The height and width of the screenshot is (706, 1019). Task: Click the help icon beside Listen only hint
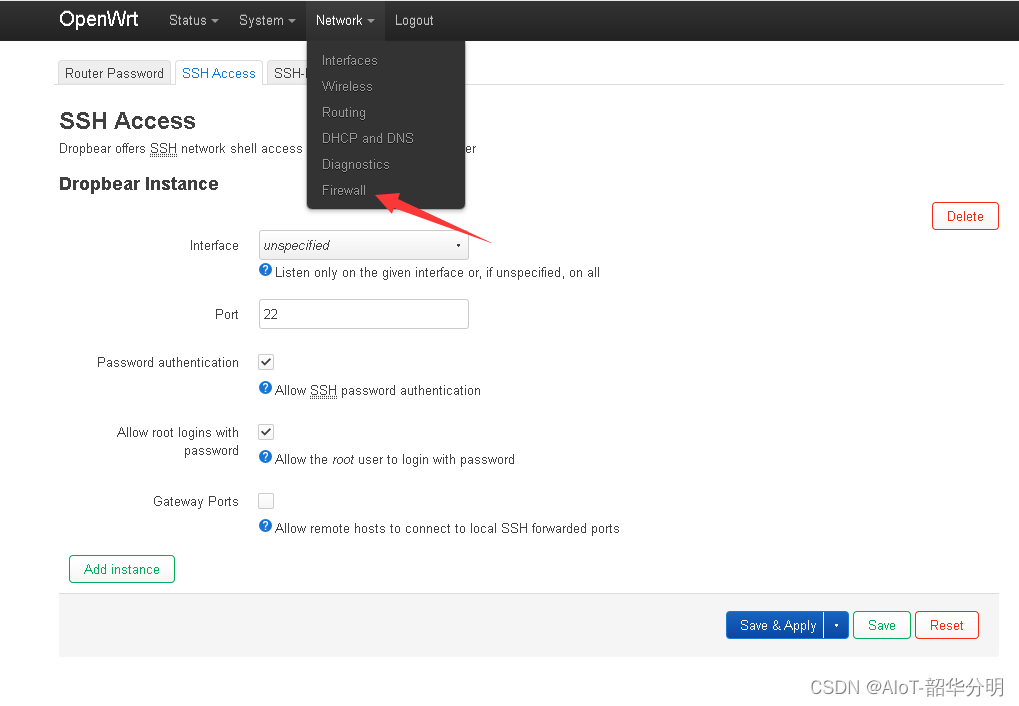coord(265,270)
